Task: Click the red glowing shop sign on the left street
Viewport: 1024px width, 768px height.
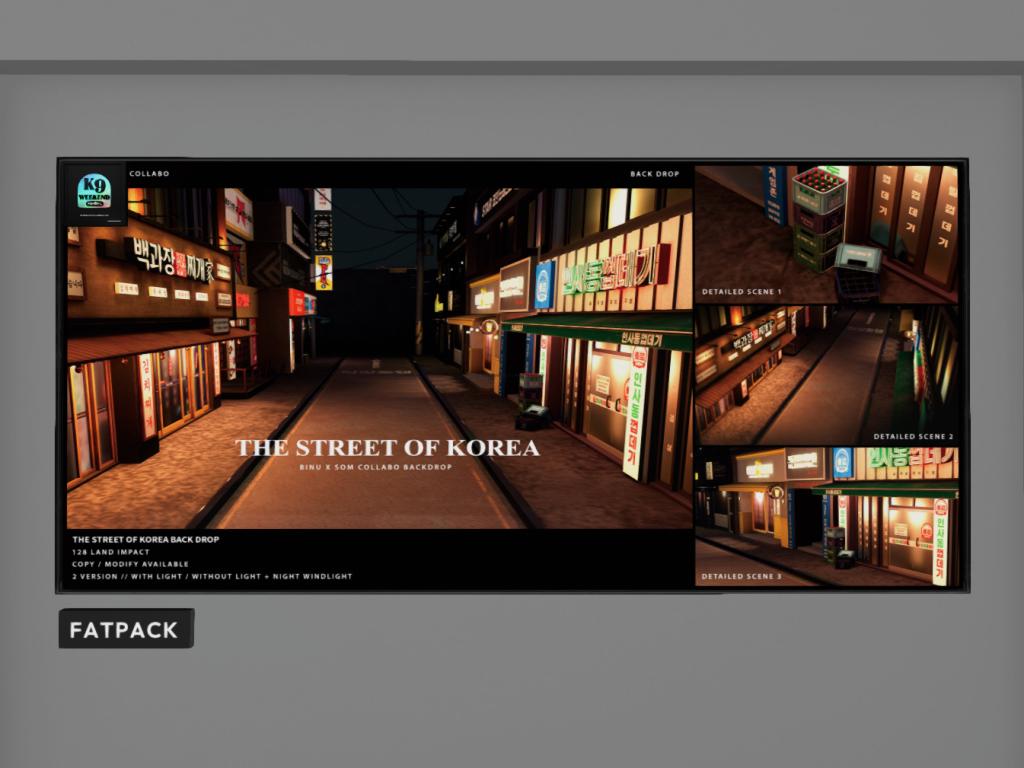Action: (298, 302)
